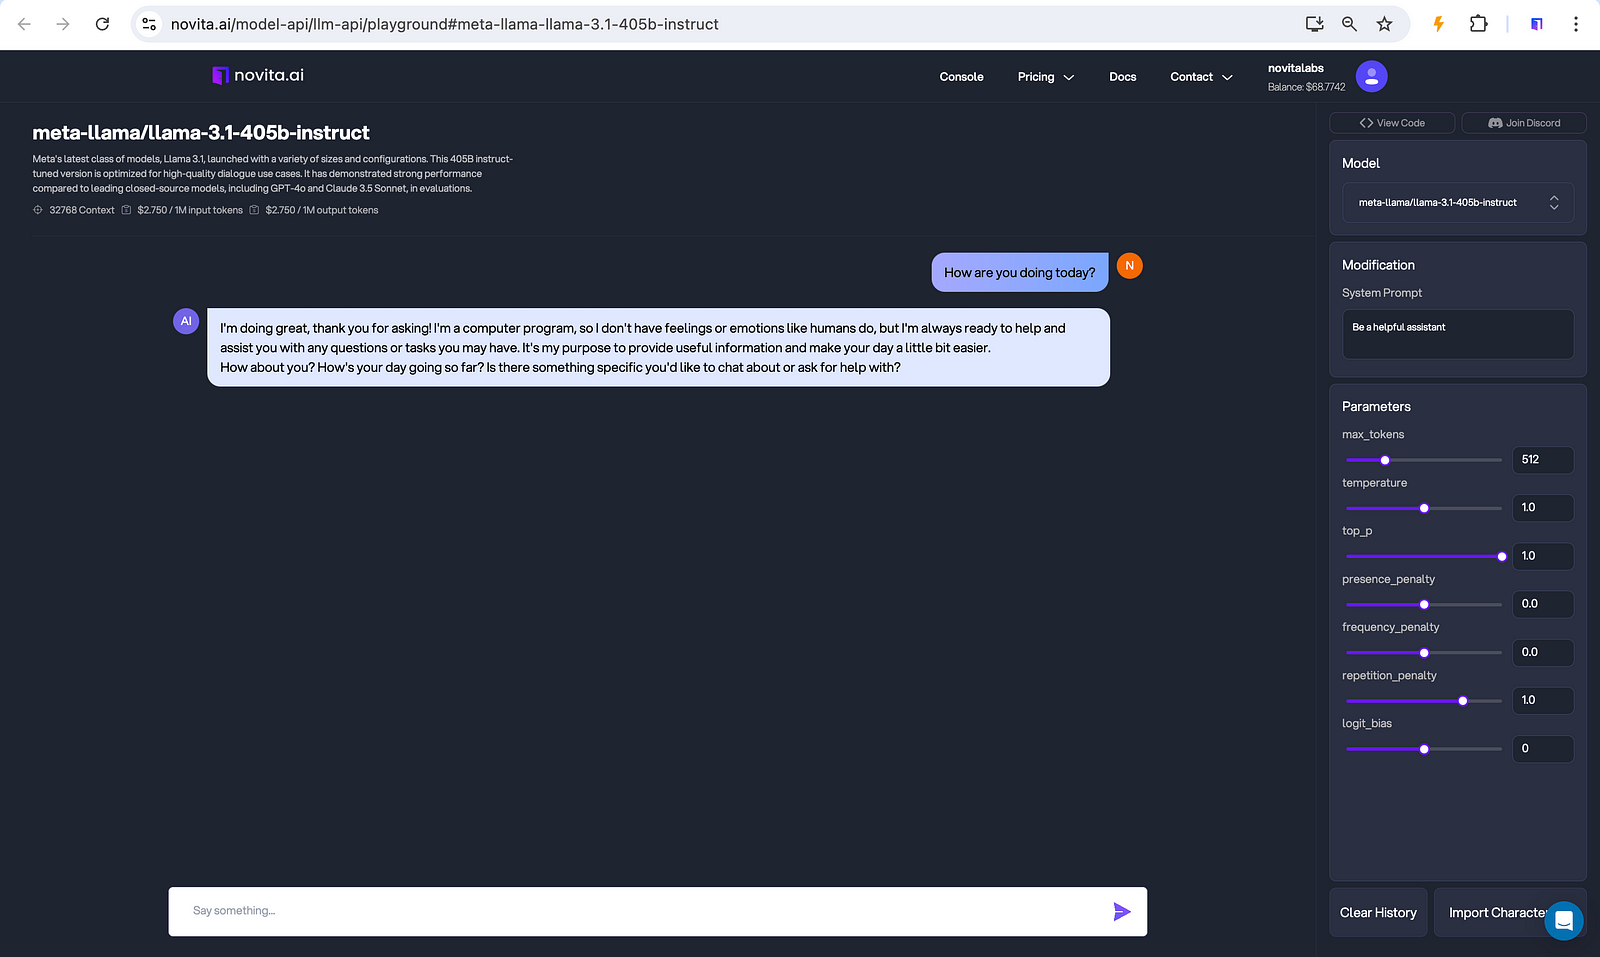Click the meta-llama/llama-3.1-405b-instruct heading
Screen dimensions: 1600x957
[201, 133]
